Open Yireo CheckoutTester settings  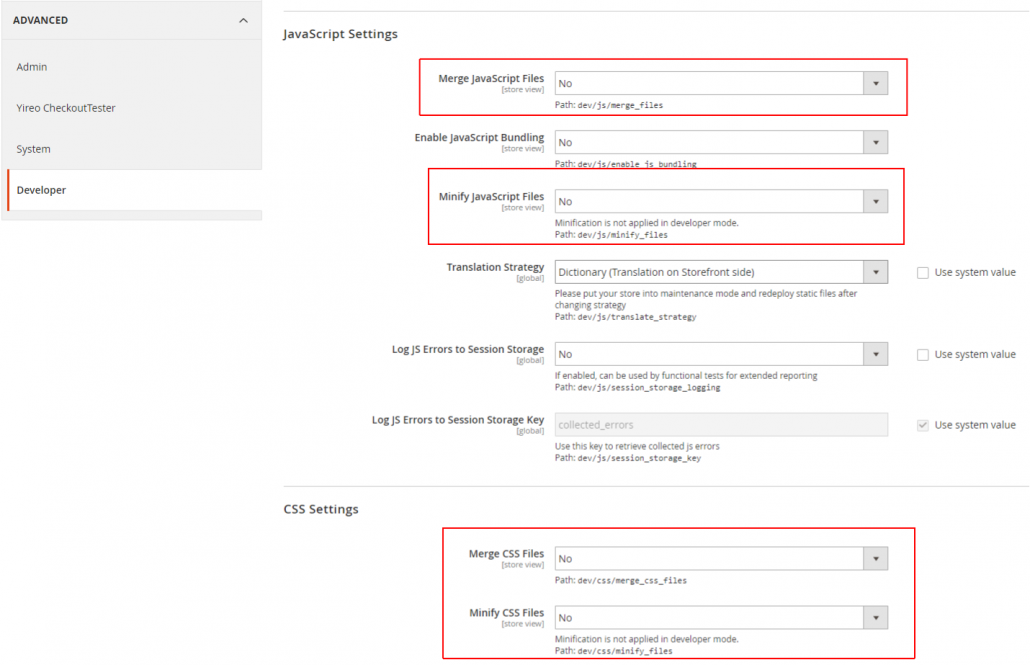[x=66, y=108]
